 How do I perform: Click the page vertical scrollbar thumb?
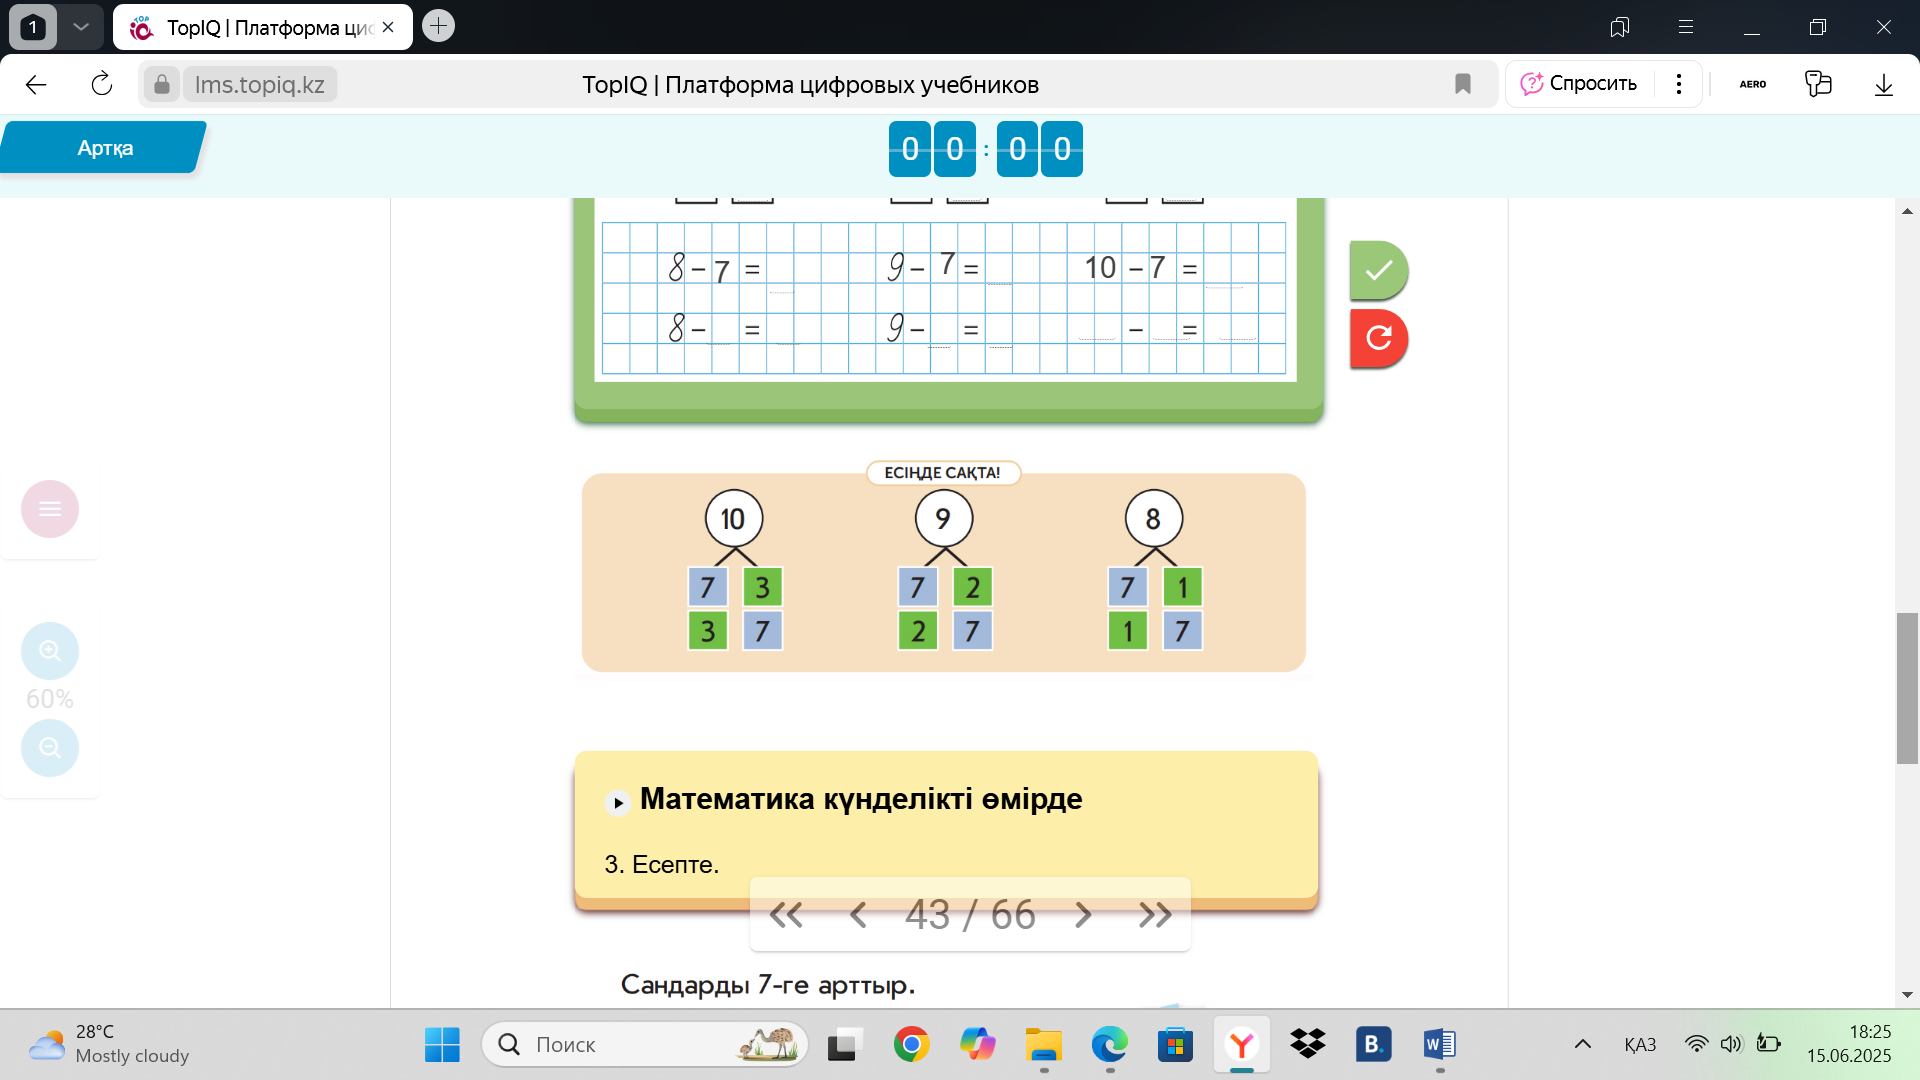[x=1907, y=688]
